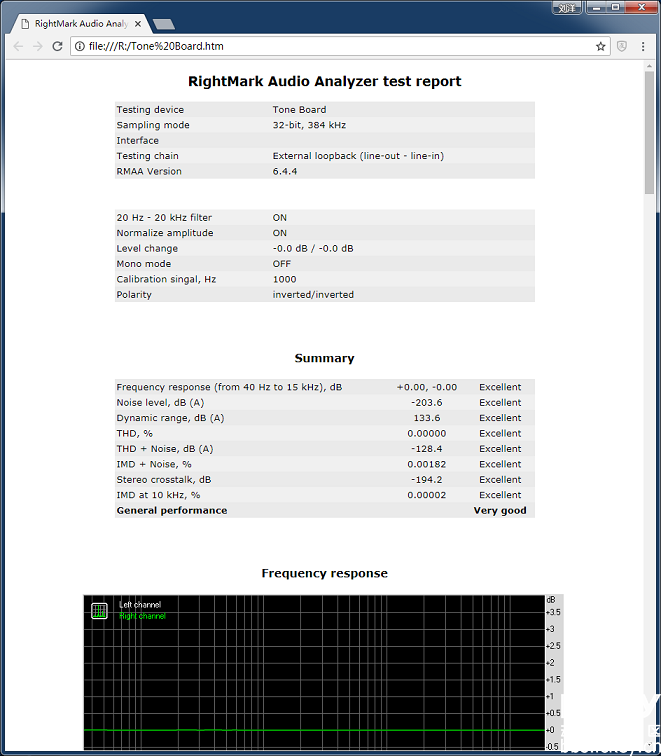
Task: Click the scrollbar up arrow
Action: [649, 67]
